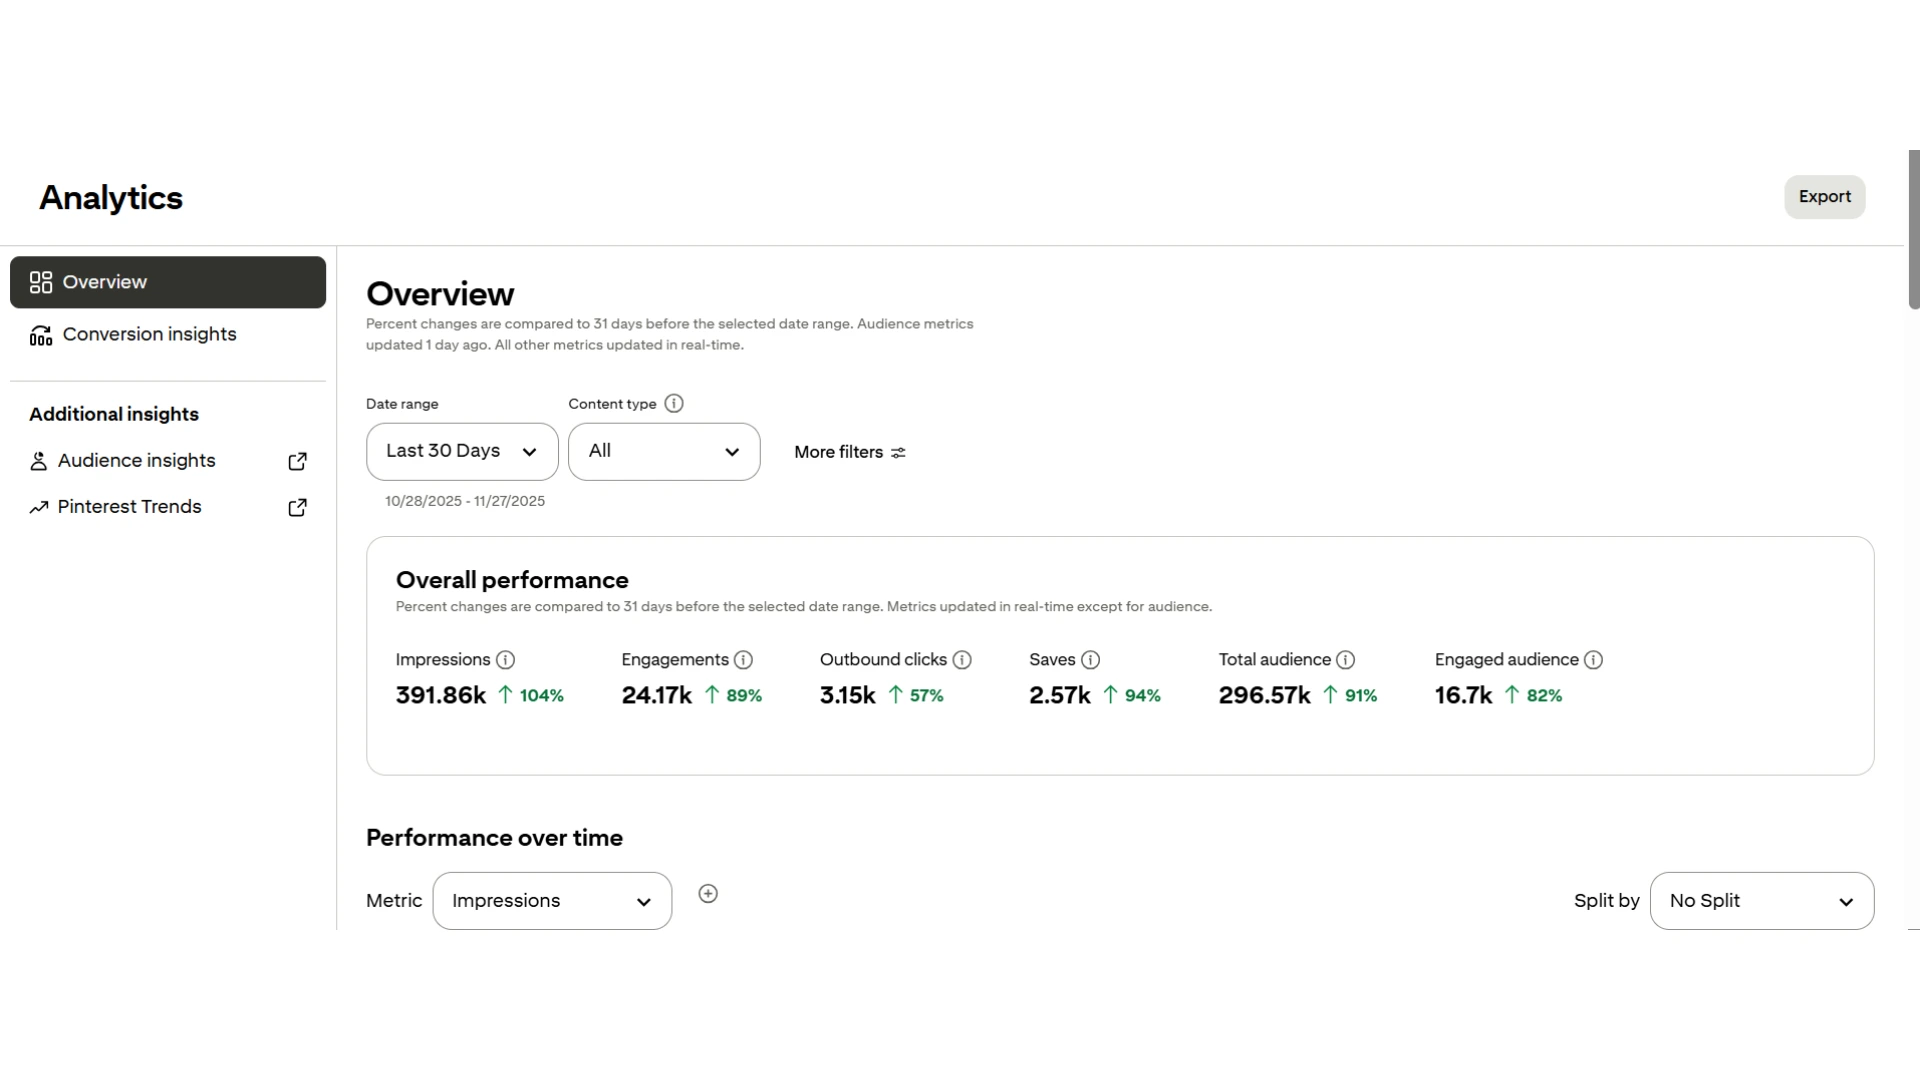Click the plus icon to add another metric
This screenshot has height=1080, width=1920.
[708, 893]
